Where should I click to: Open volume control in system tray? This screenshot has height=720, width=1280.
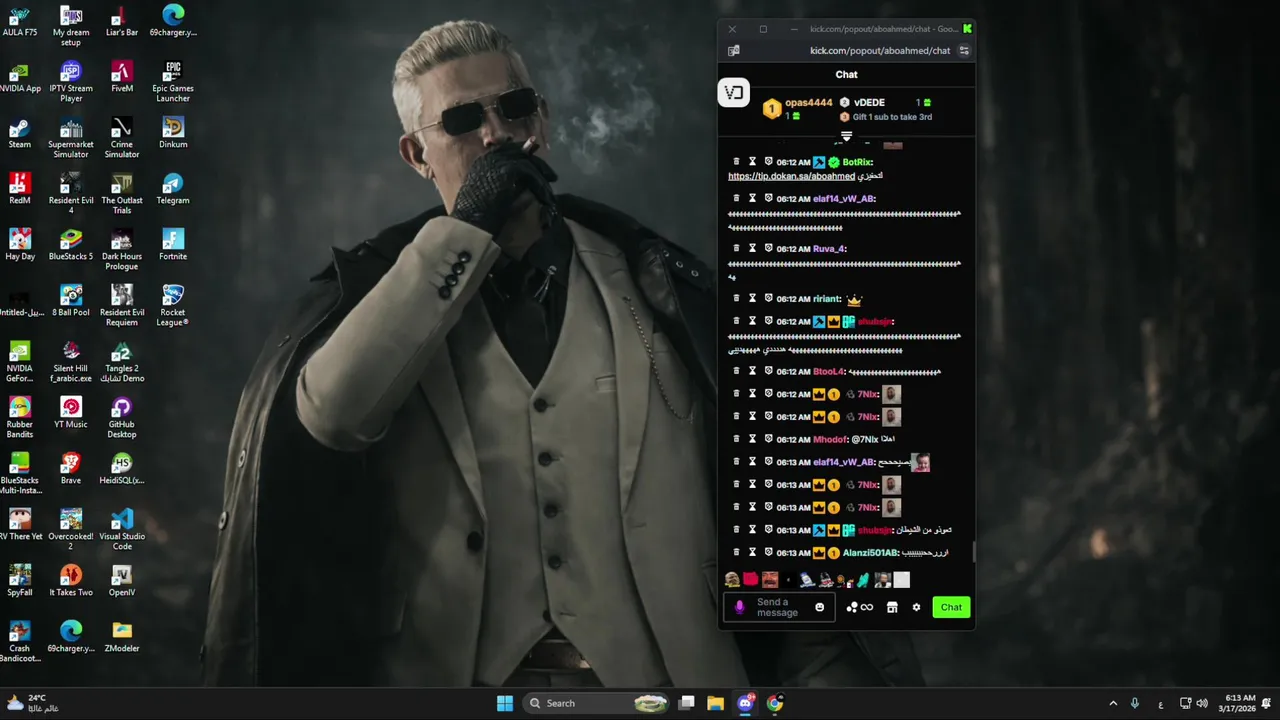pos(1202,703)
